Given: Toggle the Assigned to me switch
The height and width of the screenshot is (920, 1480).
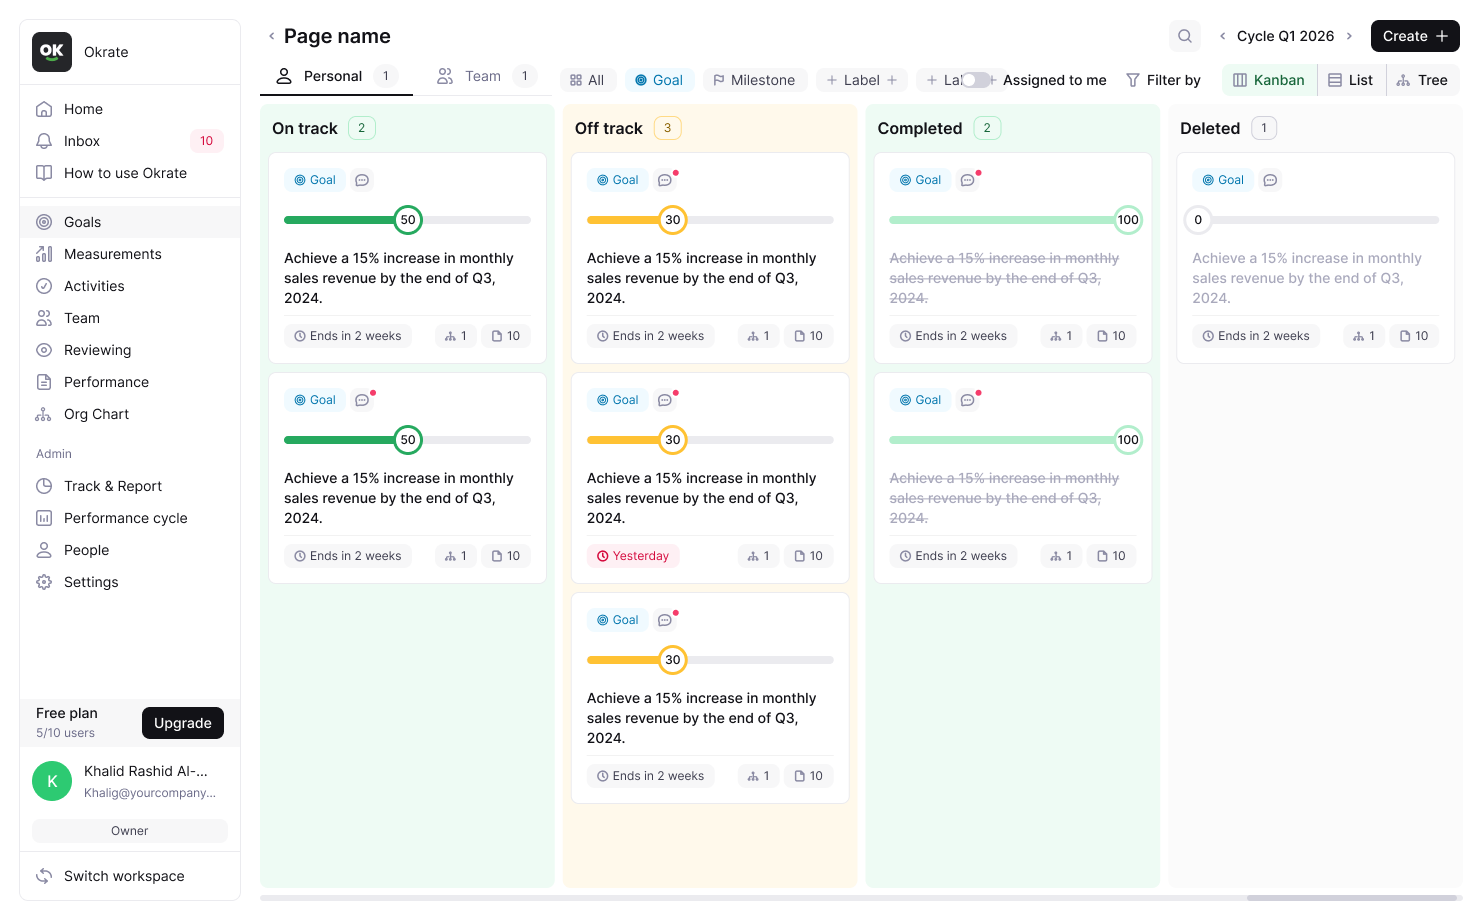Looking at the screenshot, I should (x=975, y=80).
